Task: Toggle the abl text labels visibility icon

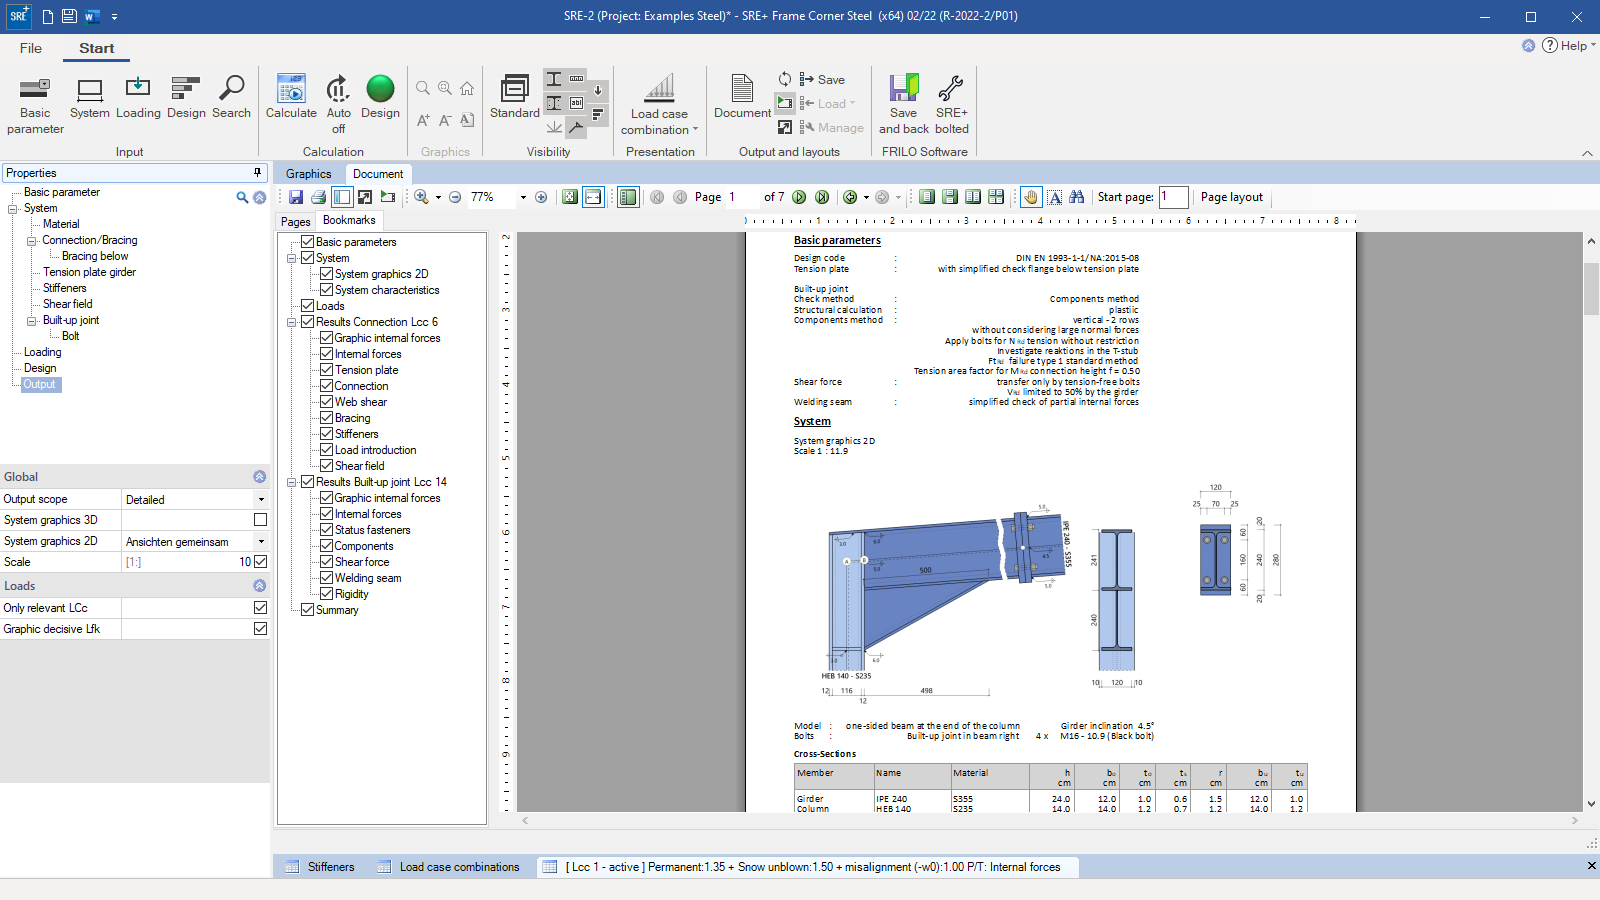Action: [577, 103]
